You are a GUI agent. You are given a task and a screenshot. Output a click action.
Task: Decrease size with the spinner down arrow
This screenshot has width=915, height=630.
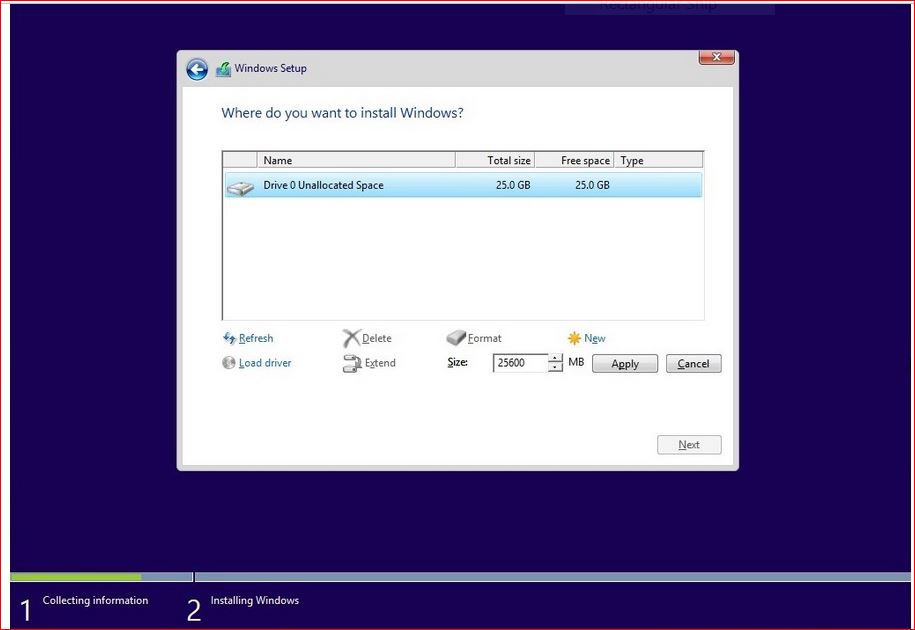pos(556,368)
